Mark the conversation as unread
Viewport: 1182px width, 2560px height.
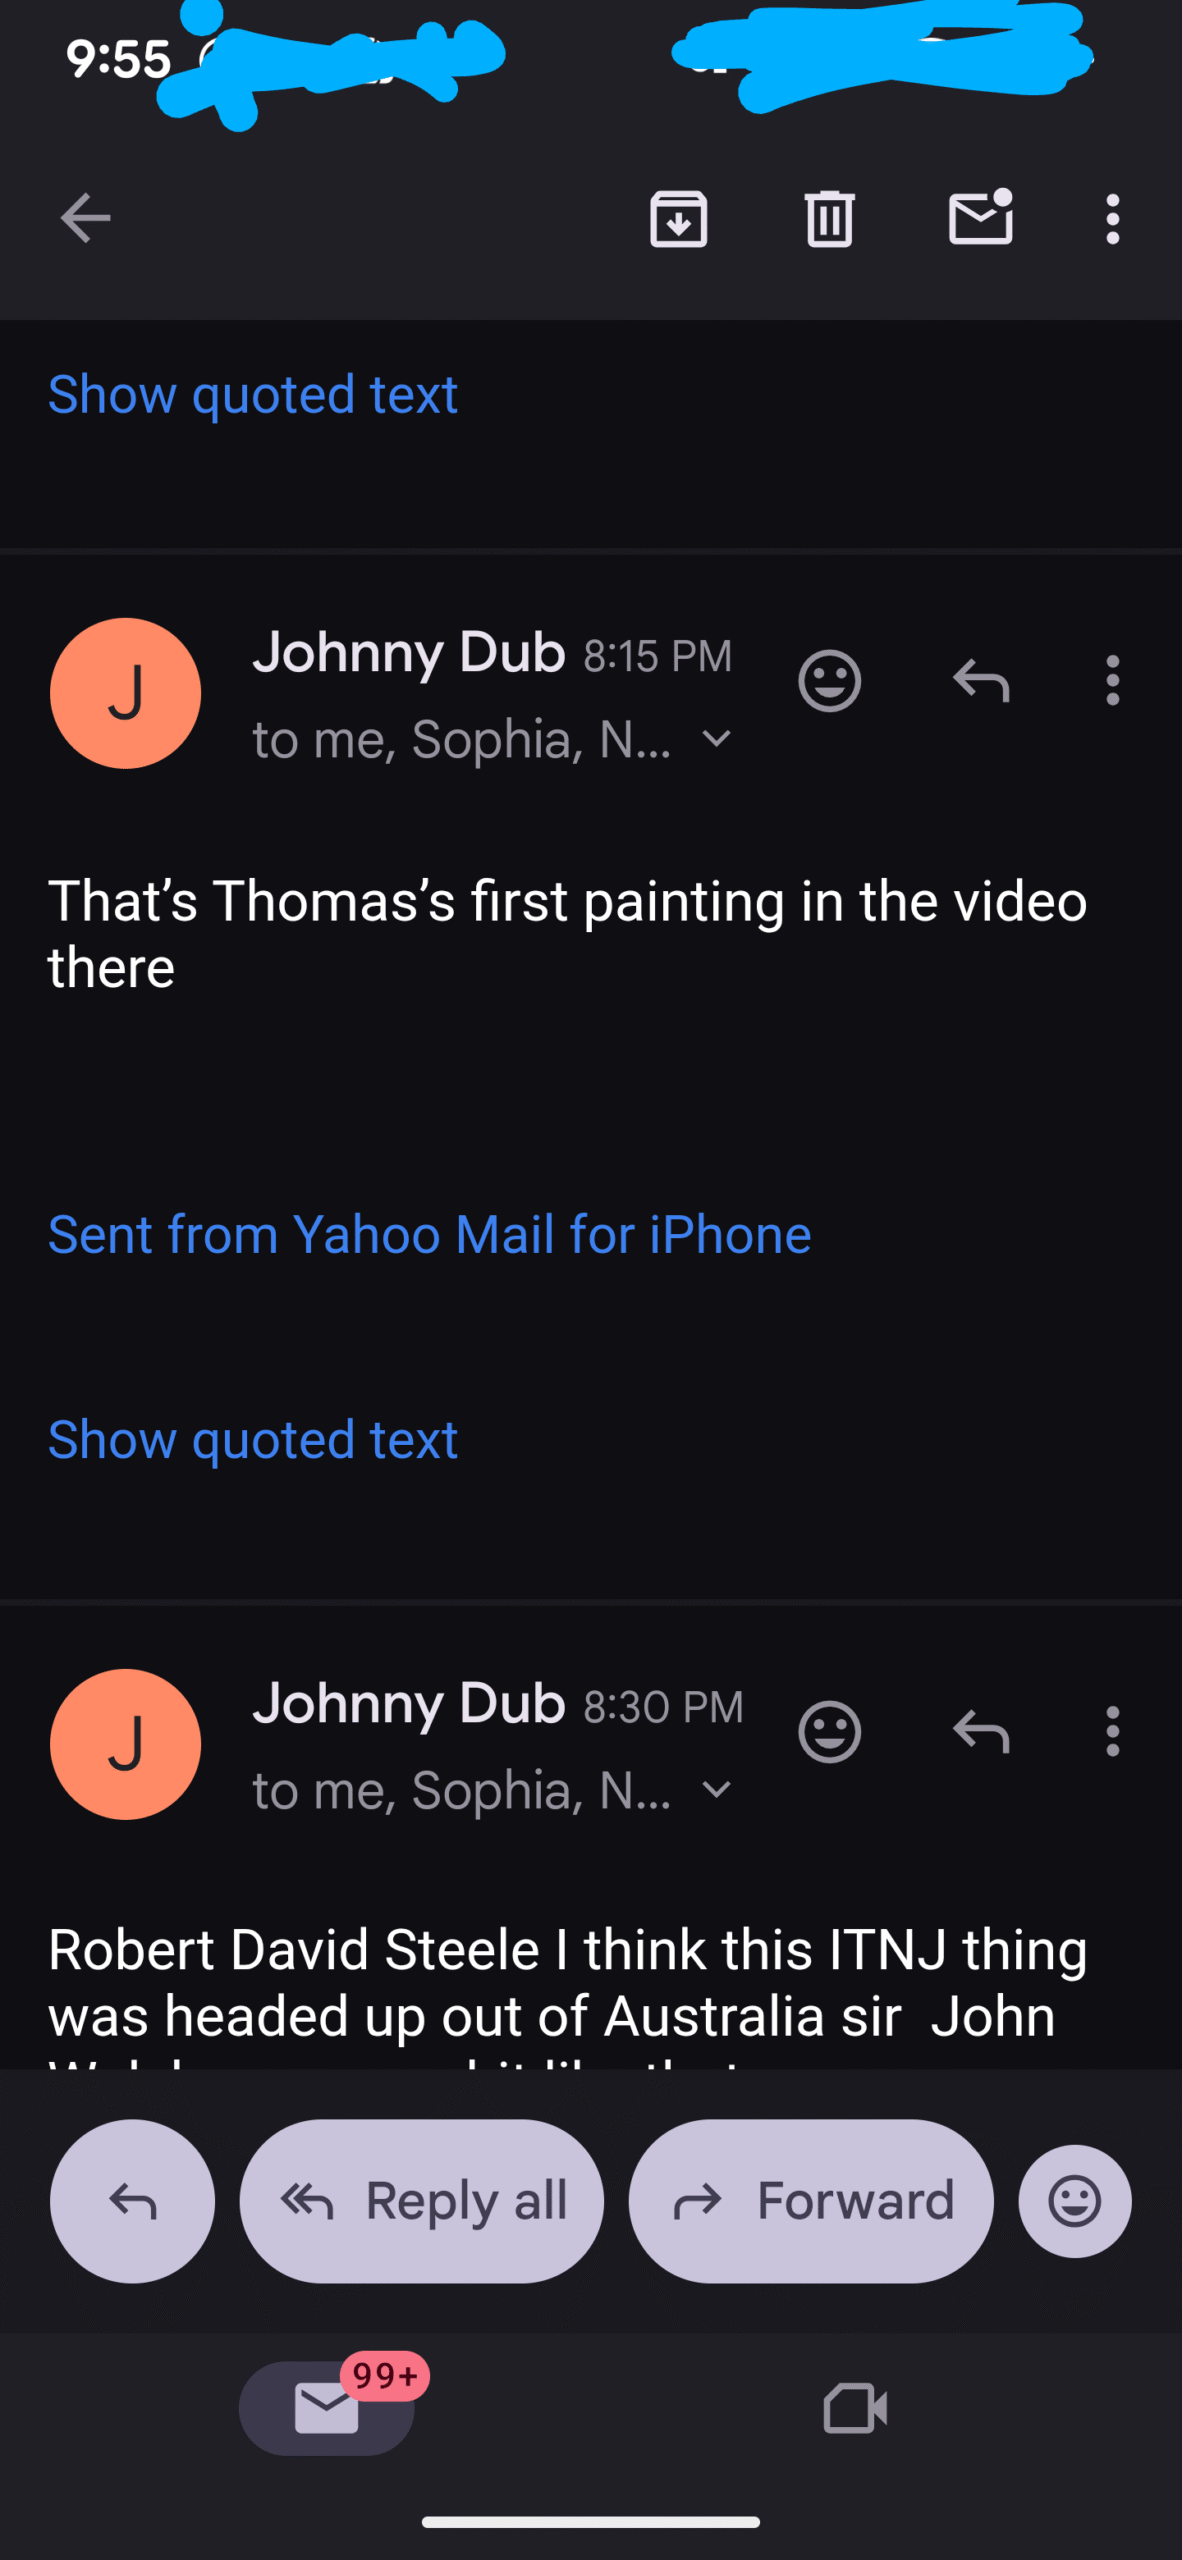[980, 218]
